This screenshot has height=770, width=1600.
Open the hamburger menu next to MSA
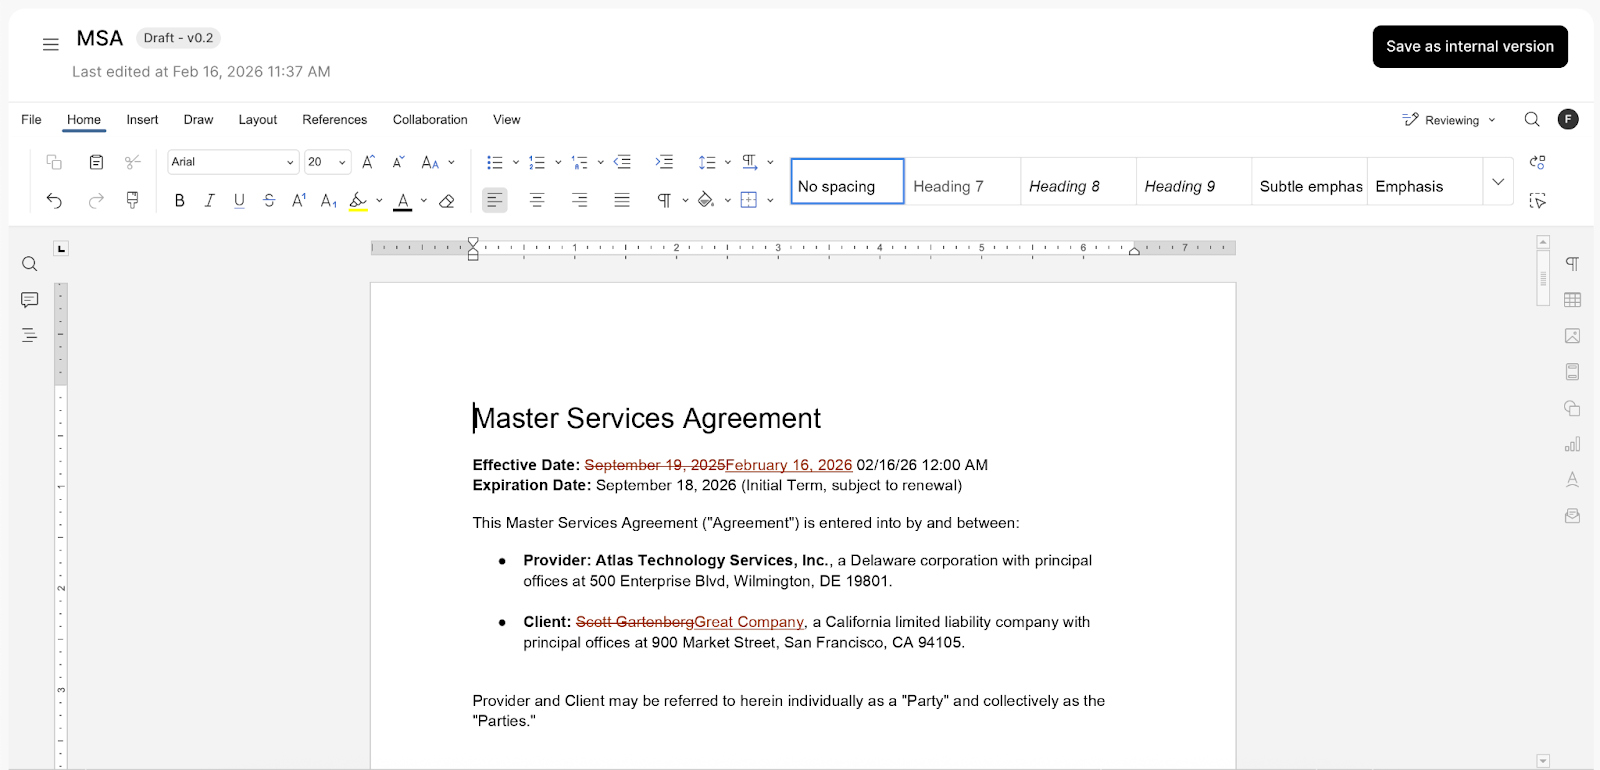pyautogui.click(x=50, y=44)
